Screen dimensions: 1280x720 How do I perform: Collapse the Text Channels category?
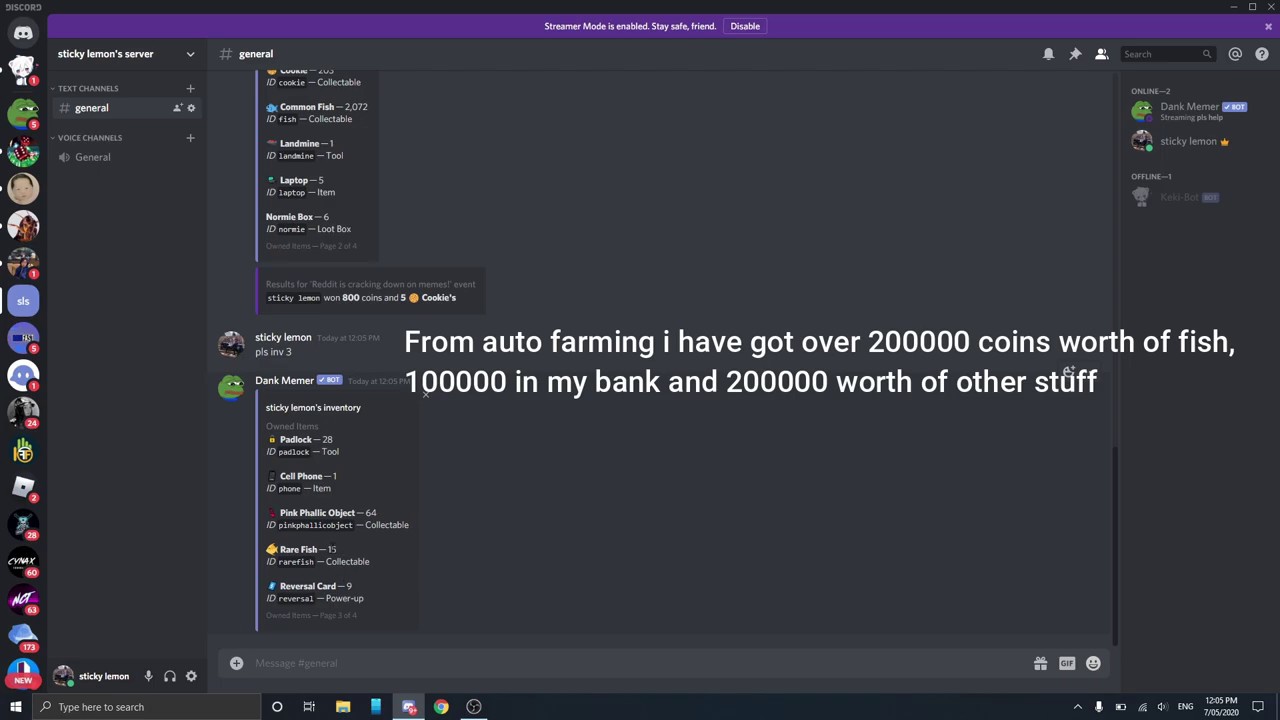87,88
